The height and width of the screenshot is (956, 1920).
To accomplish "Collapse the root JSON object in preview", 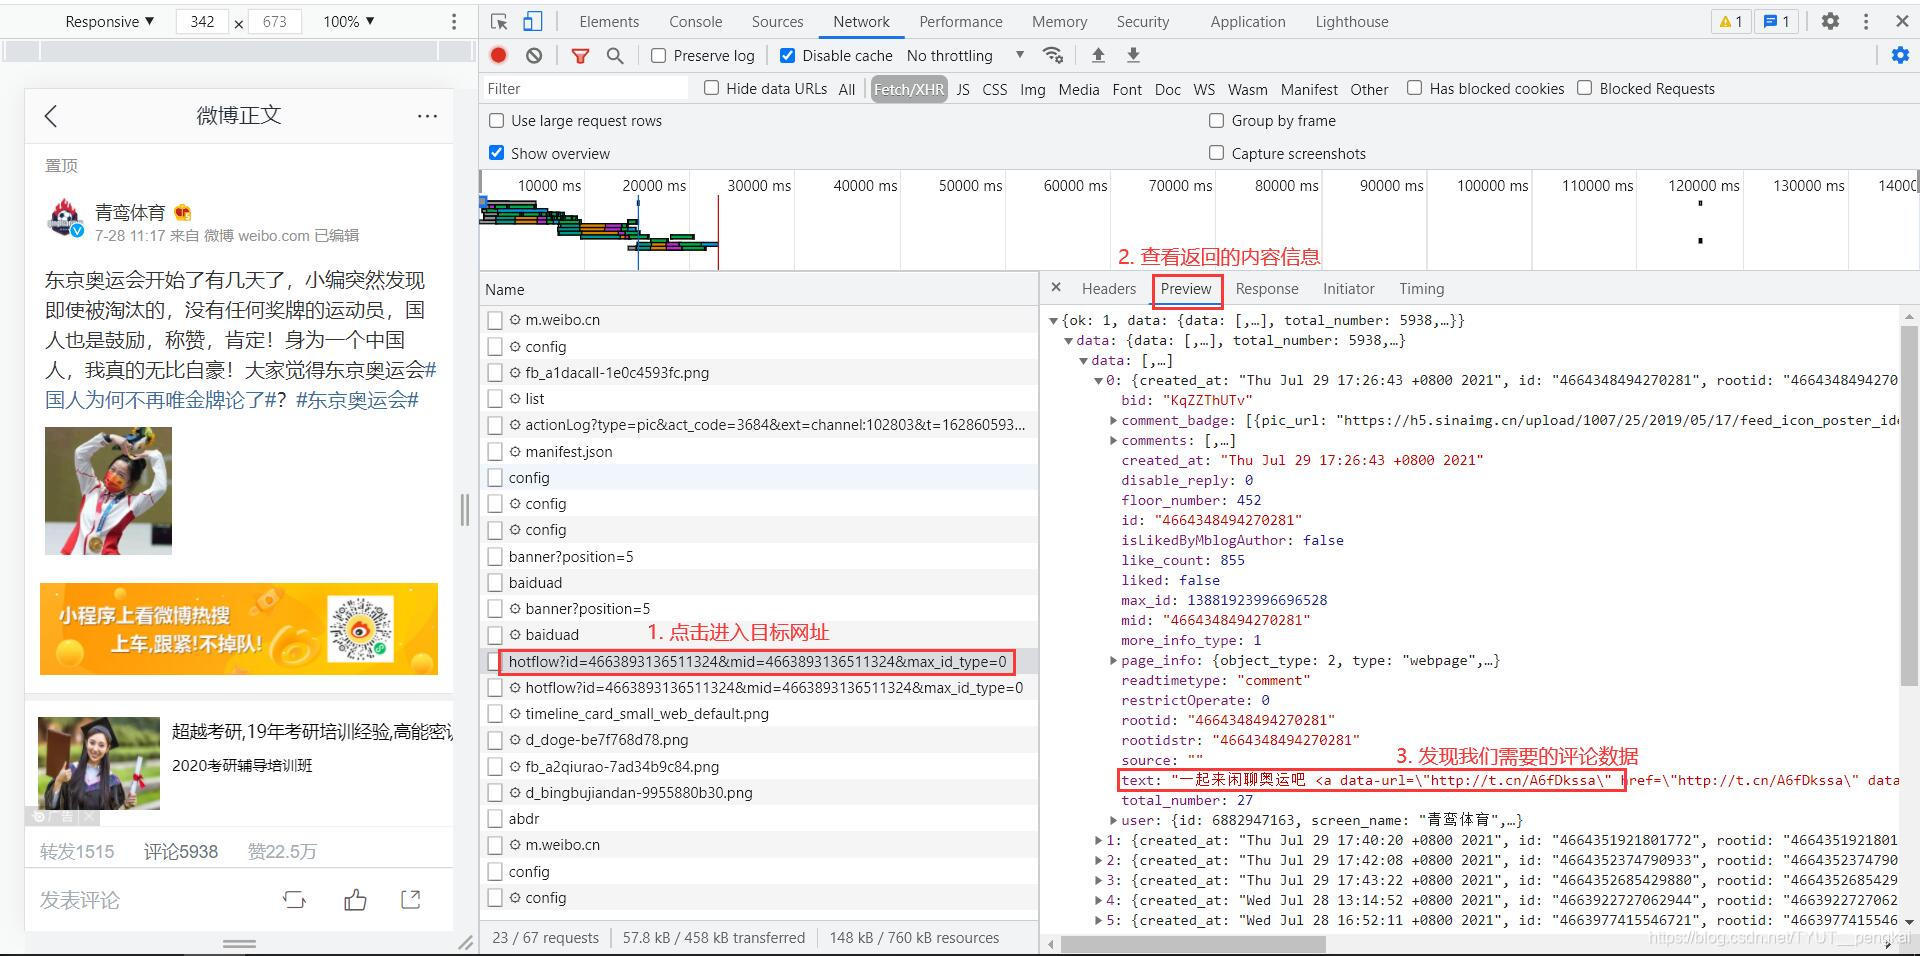I will tap(1053, 321).
